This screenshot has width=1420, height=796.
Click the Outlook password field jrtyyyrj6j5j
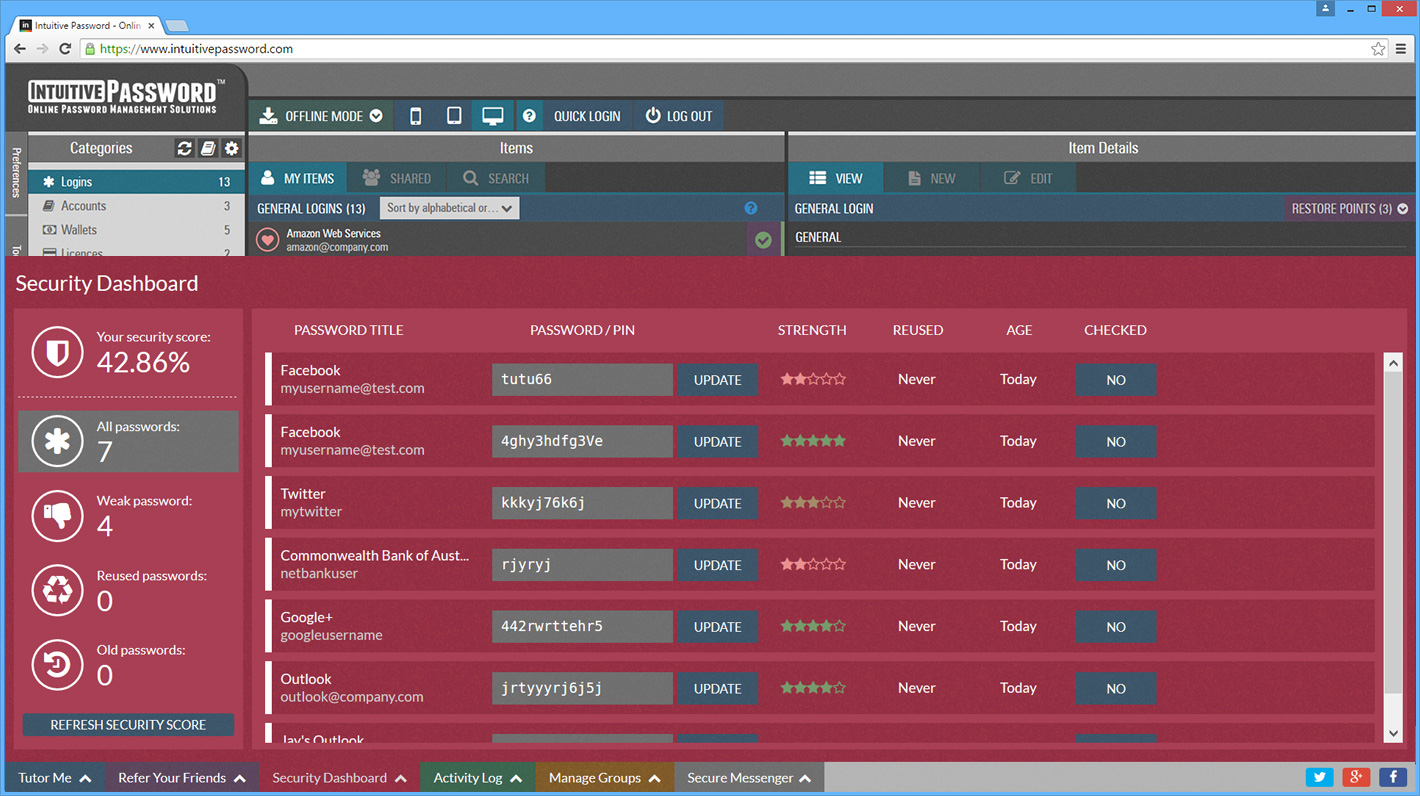click(x=583, y=688)
